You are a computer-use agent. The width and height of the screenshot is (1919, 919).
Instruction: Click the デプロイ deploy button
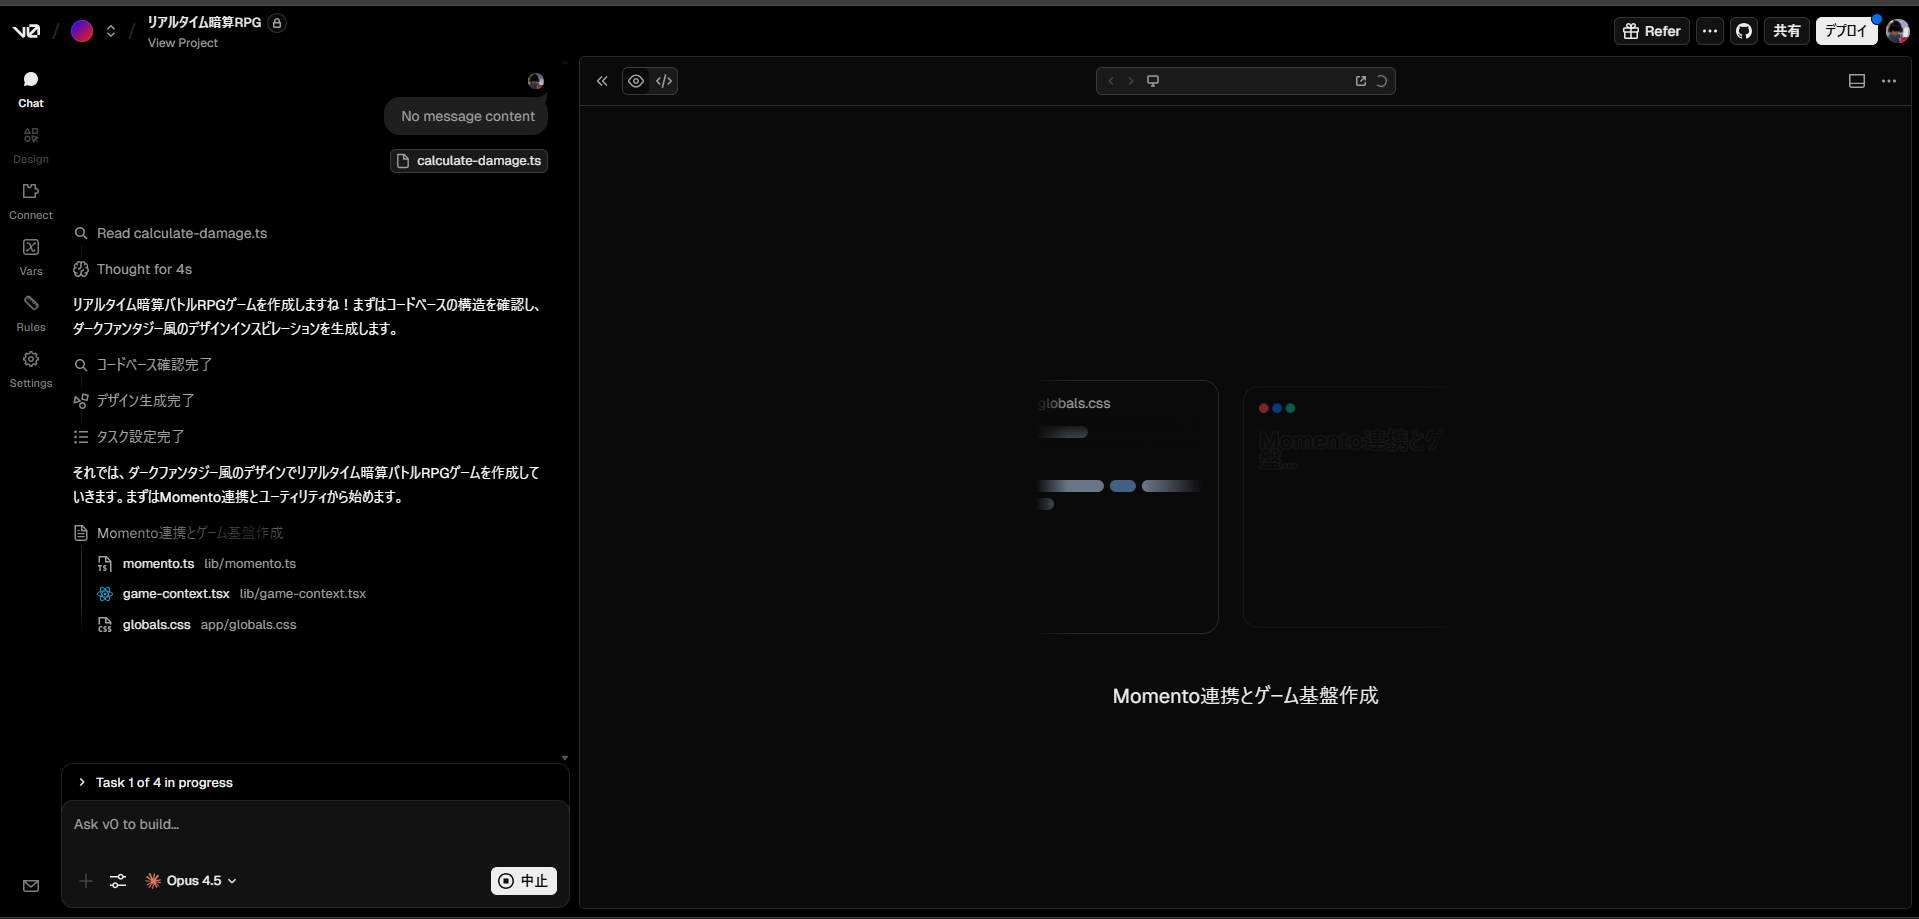pos(1847,31)
